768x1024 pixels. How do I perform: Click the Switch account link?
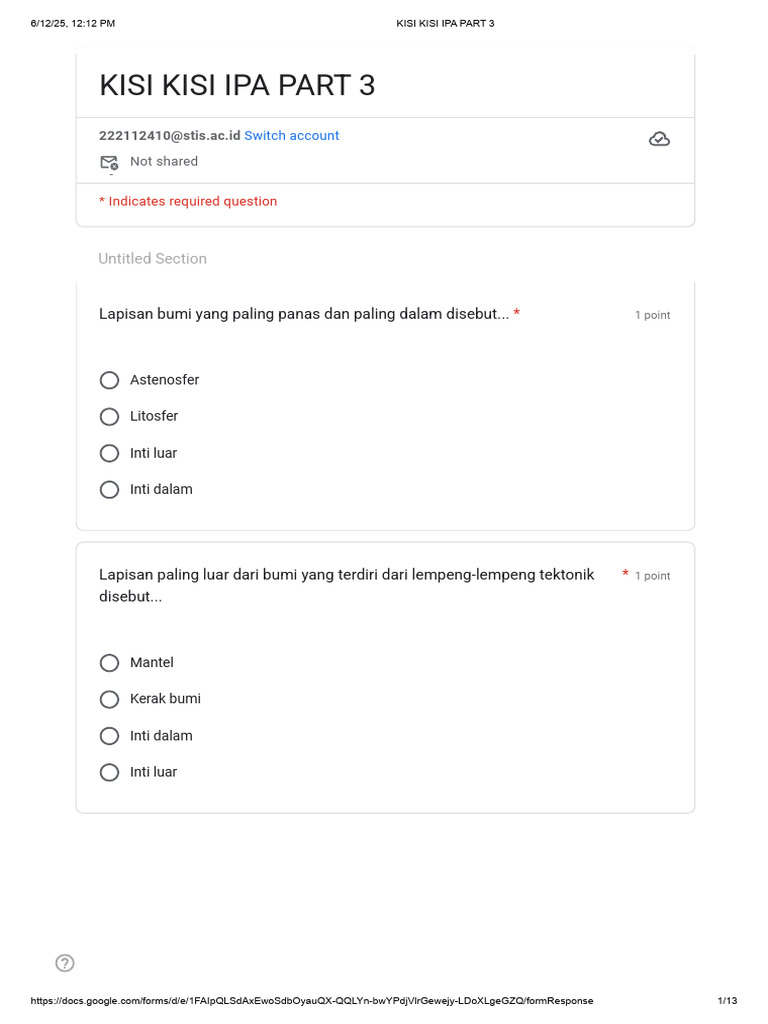coord(292,135)
